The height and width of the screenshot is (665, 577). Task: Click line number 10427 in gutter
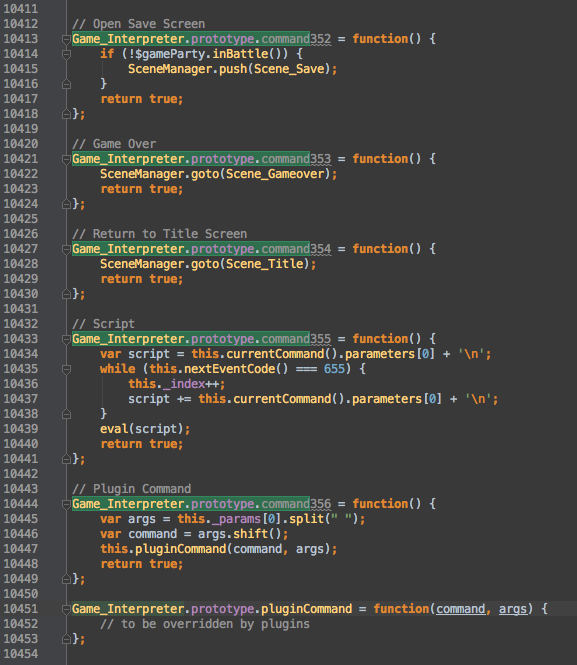21,249
